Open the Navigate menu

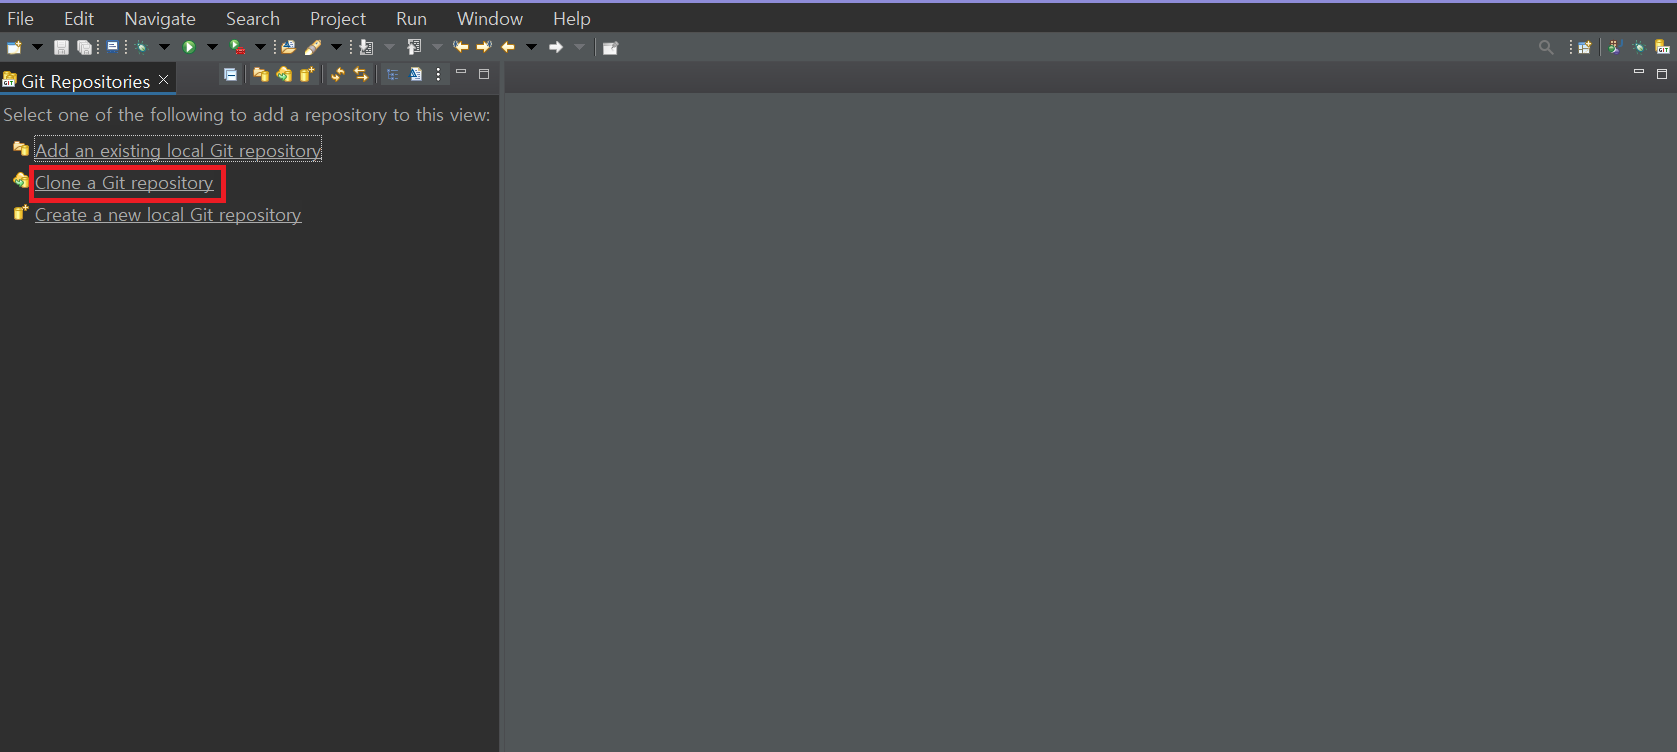(160, 19)
